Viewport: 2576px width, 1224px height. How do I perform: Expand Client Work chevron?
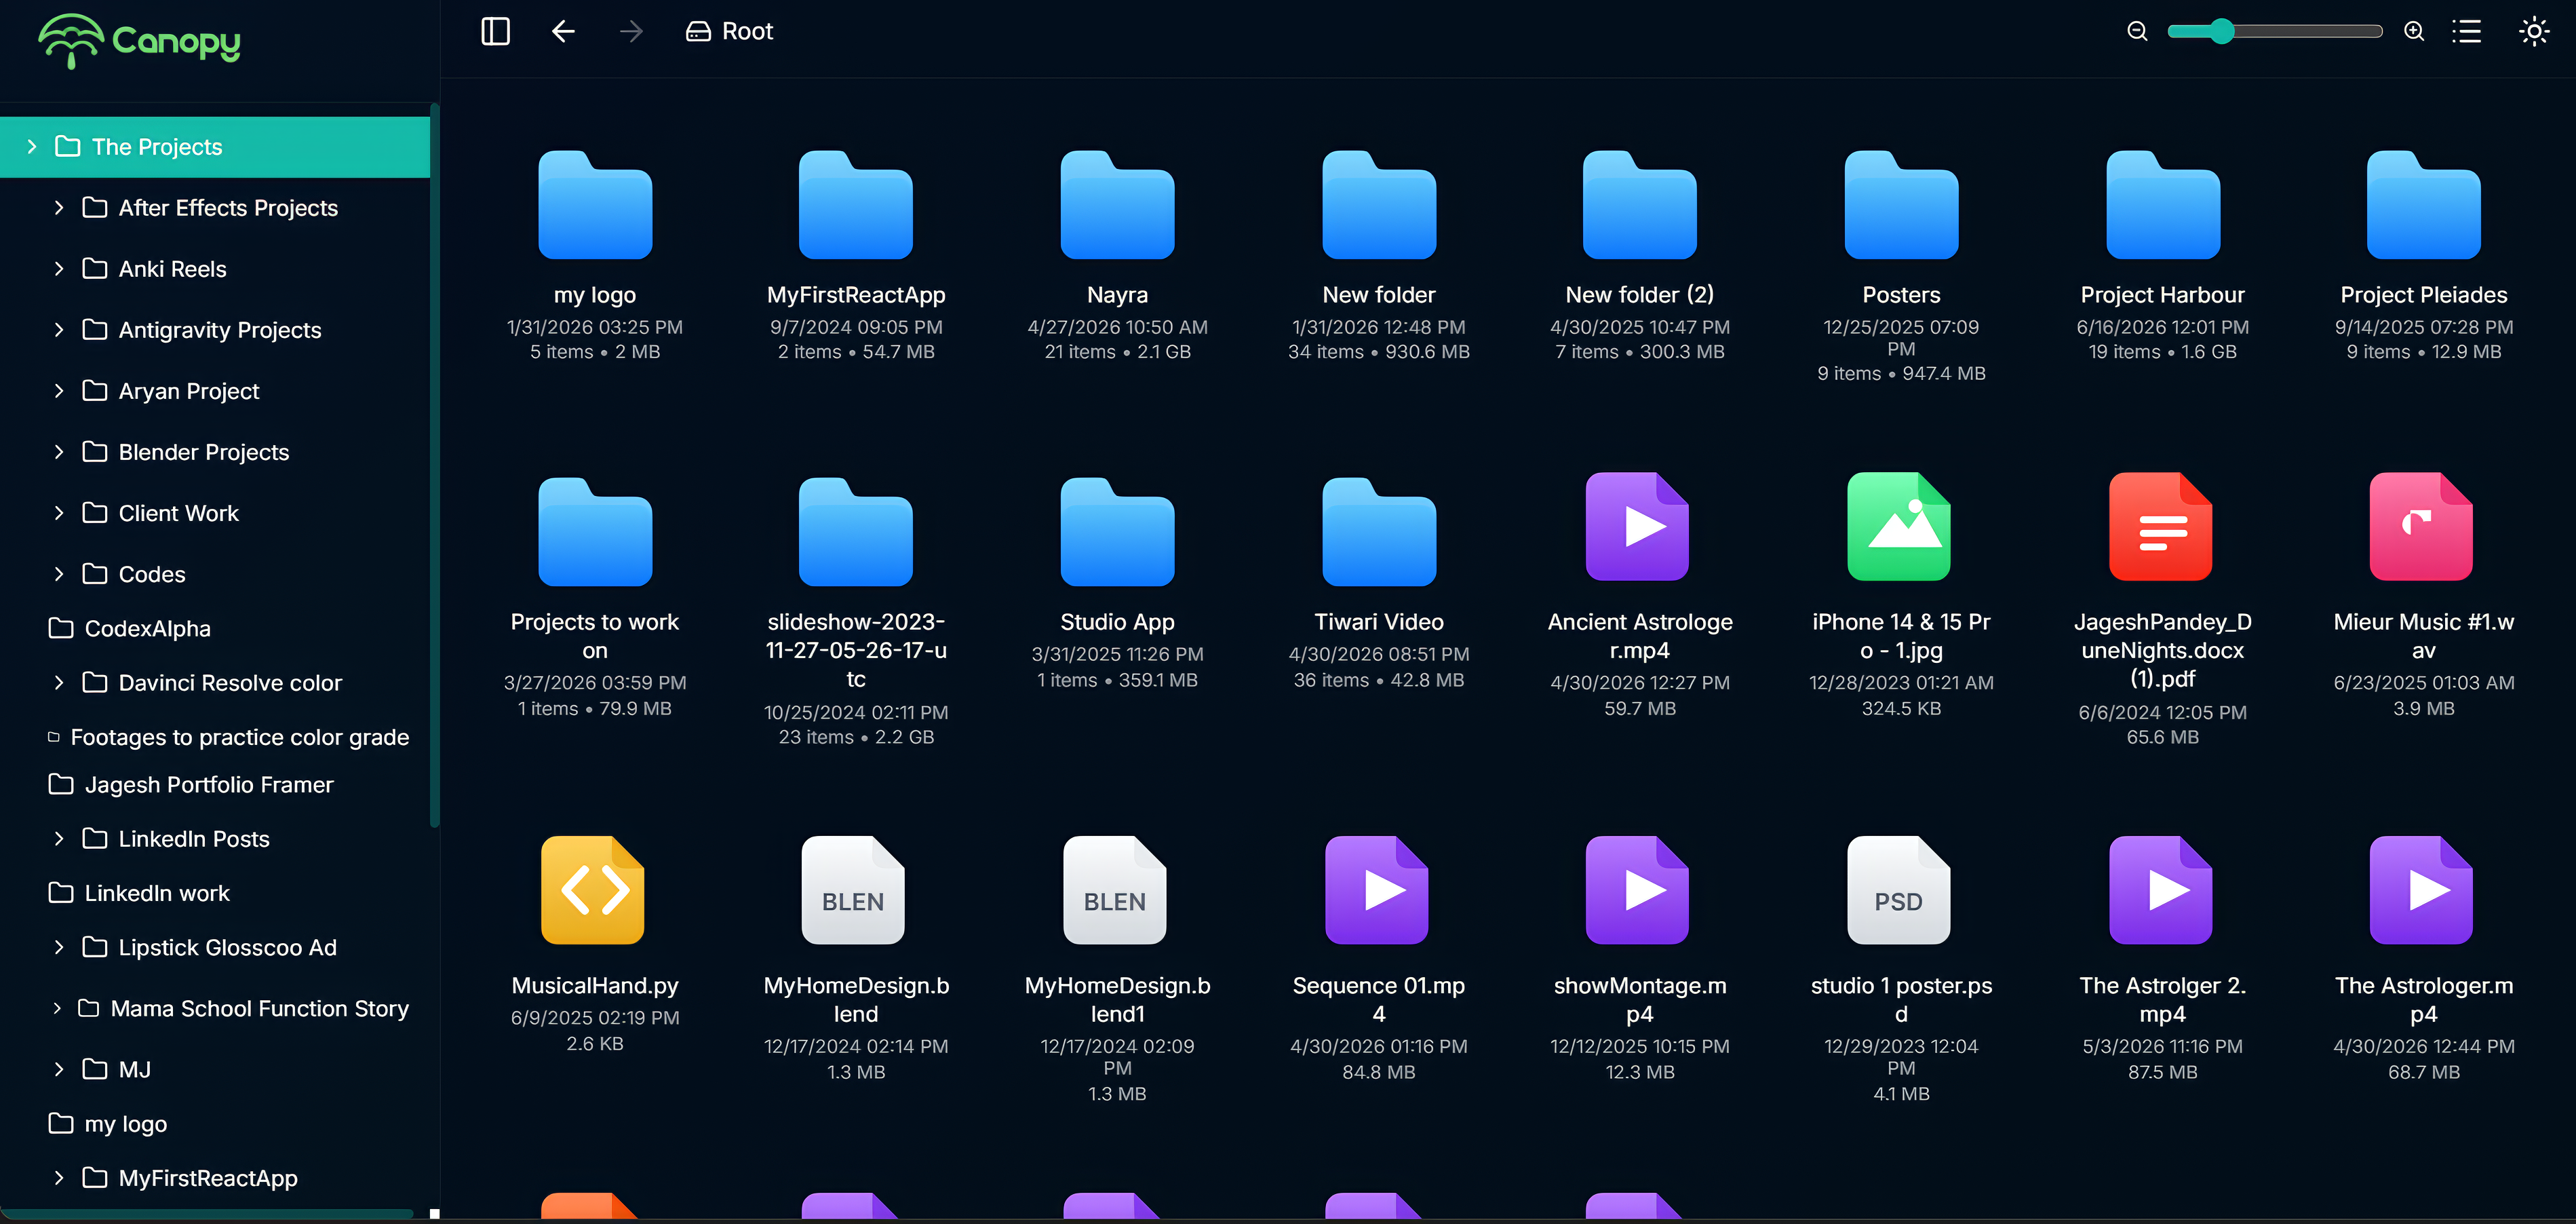(59, 513)
